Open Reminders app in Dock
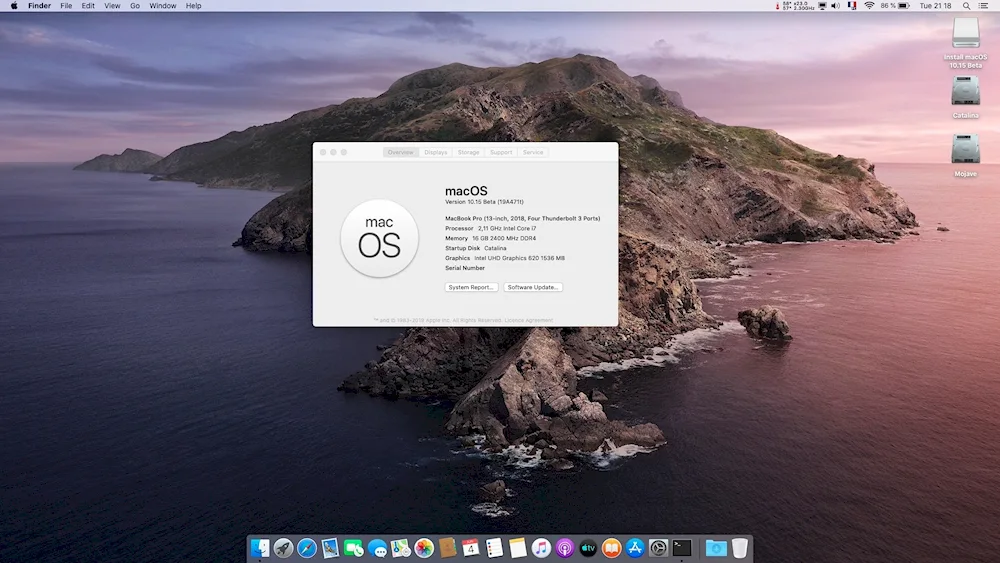This screenshot has width=1000, height=563. coord(494,548)
